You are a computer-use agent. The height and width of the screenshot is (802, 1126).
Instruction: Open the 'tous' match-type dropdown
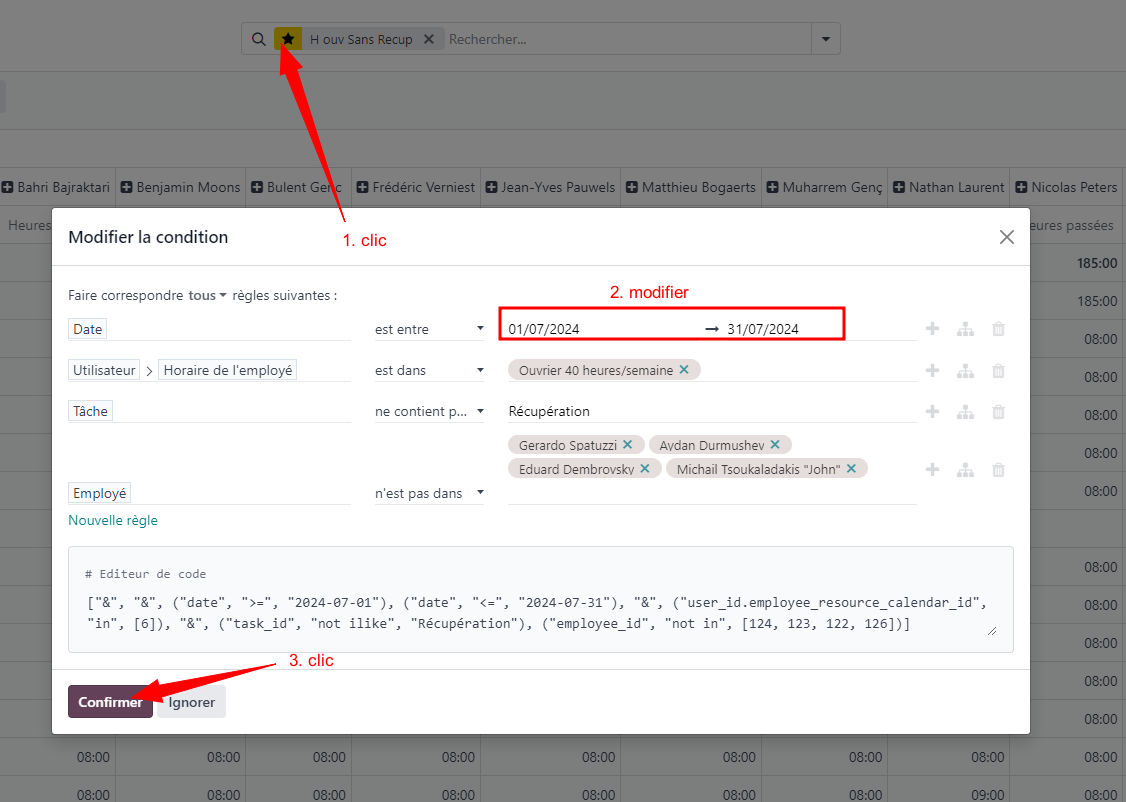click(208, 296)
